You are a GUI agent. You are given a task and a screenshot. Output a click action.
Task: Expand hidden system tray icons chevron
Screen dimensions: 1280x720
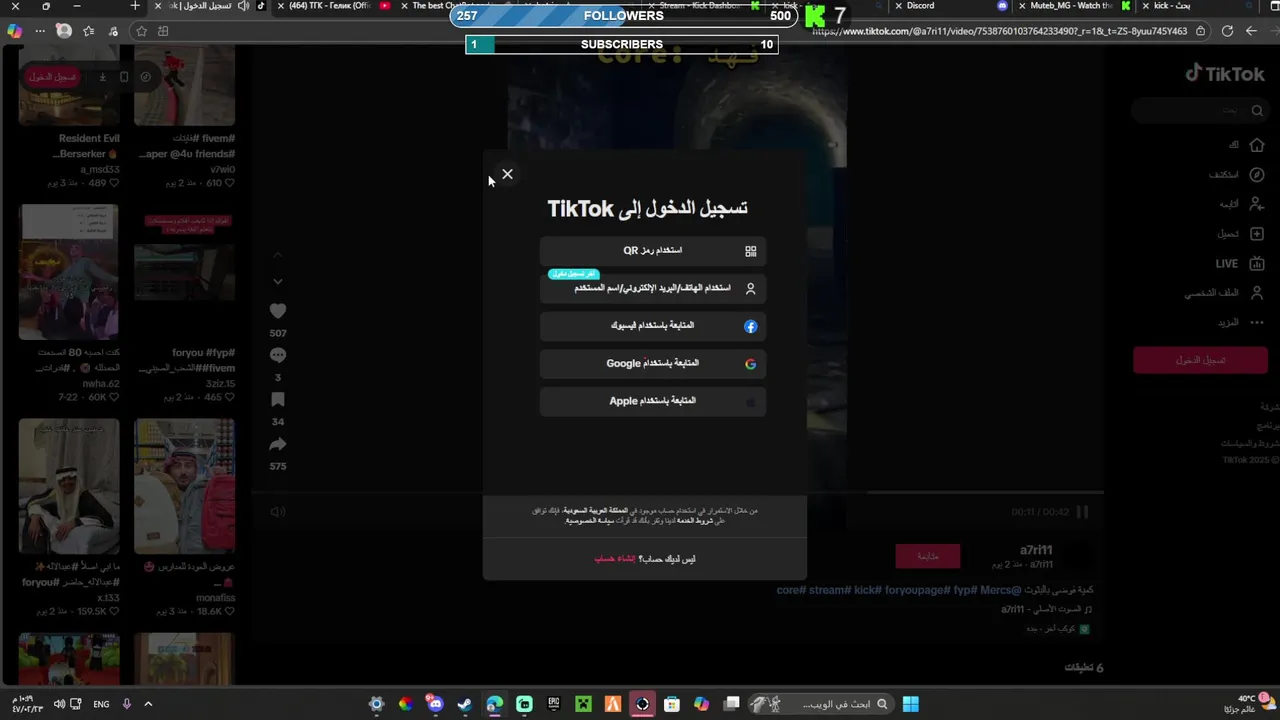click(148, 704)
